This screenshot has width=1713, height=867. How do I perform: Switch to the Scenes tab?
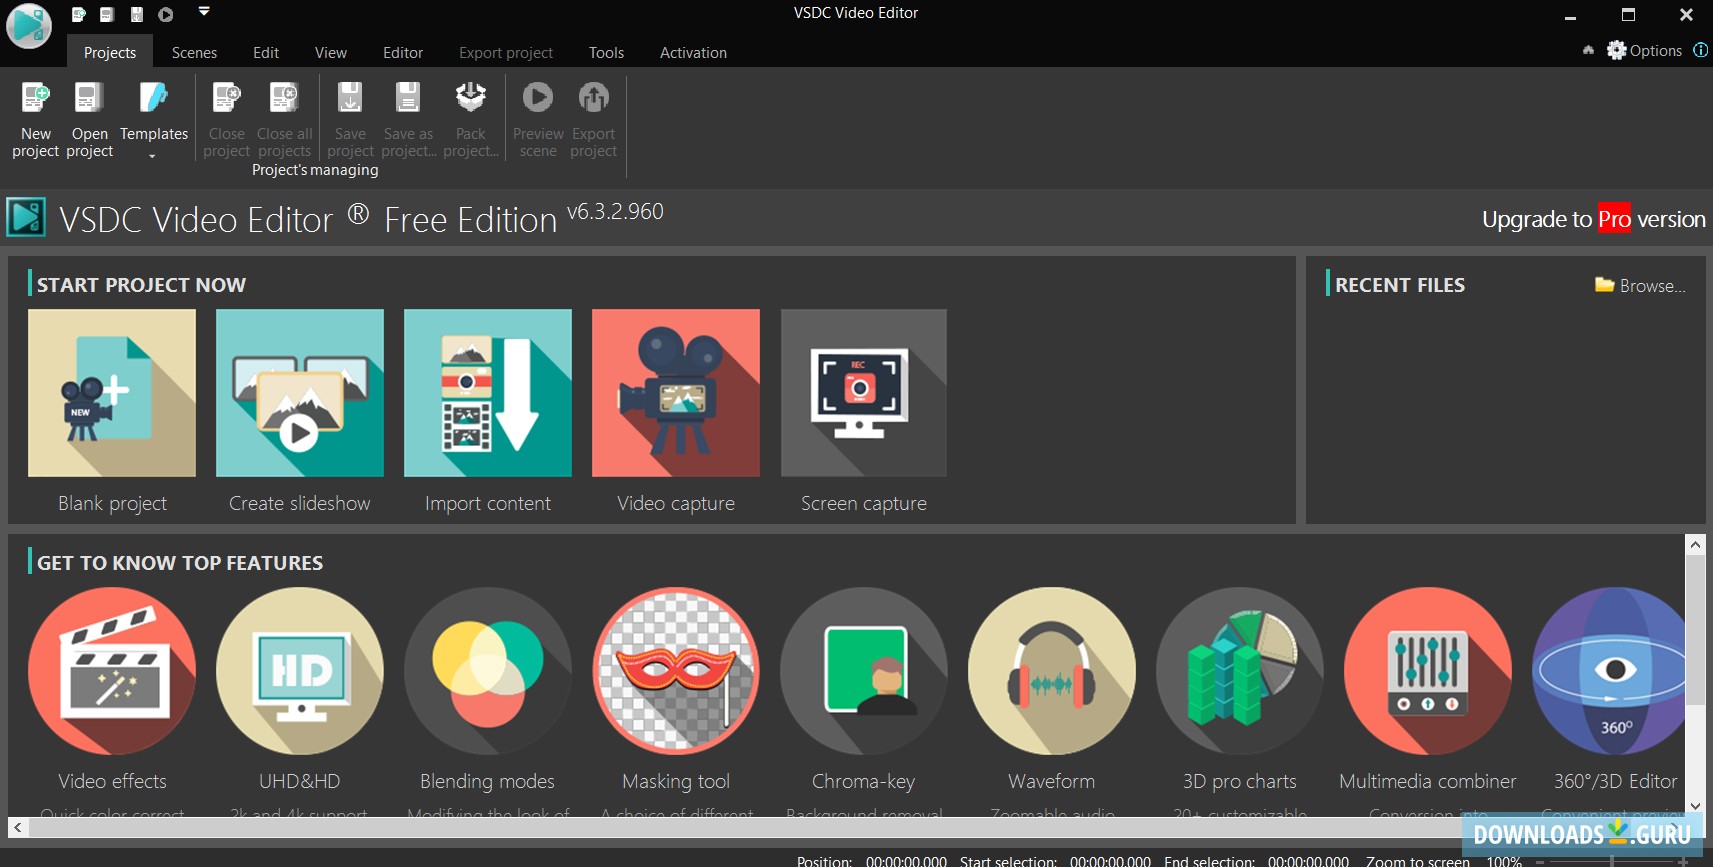tap(194, 52)
